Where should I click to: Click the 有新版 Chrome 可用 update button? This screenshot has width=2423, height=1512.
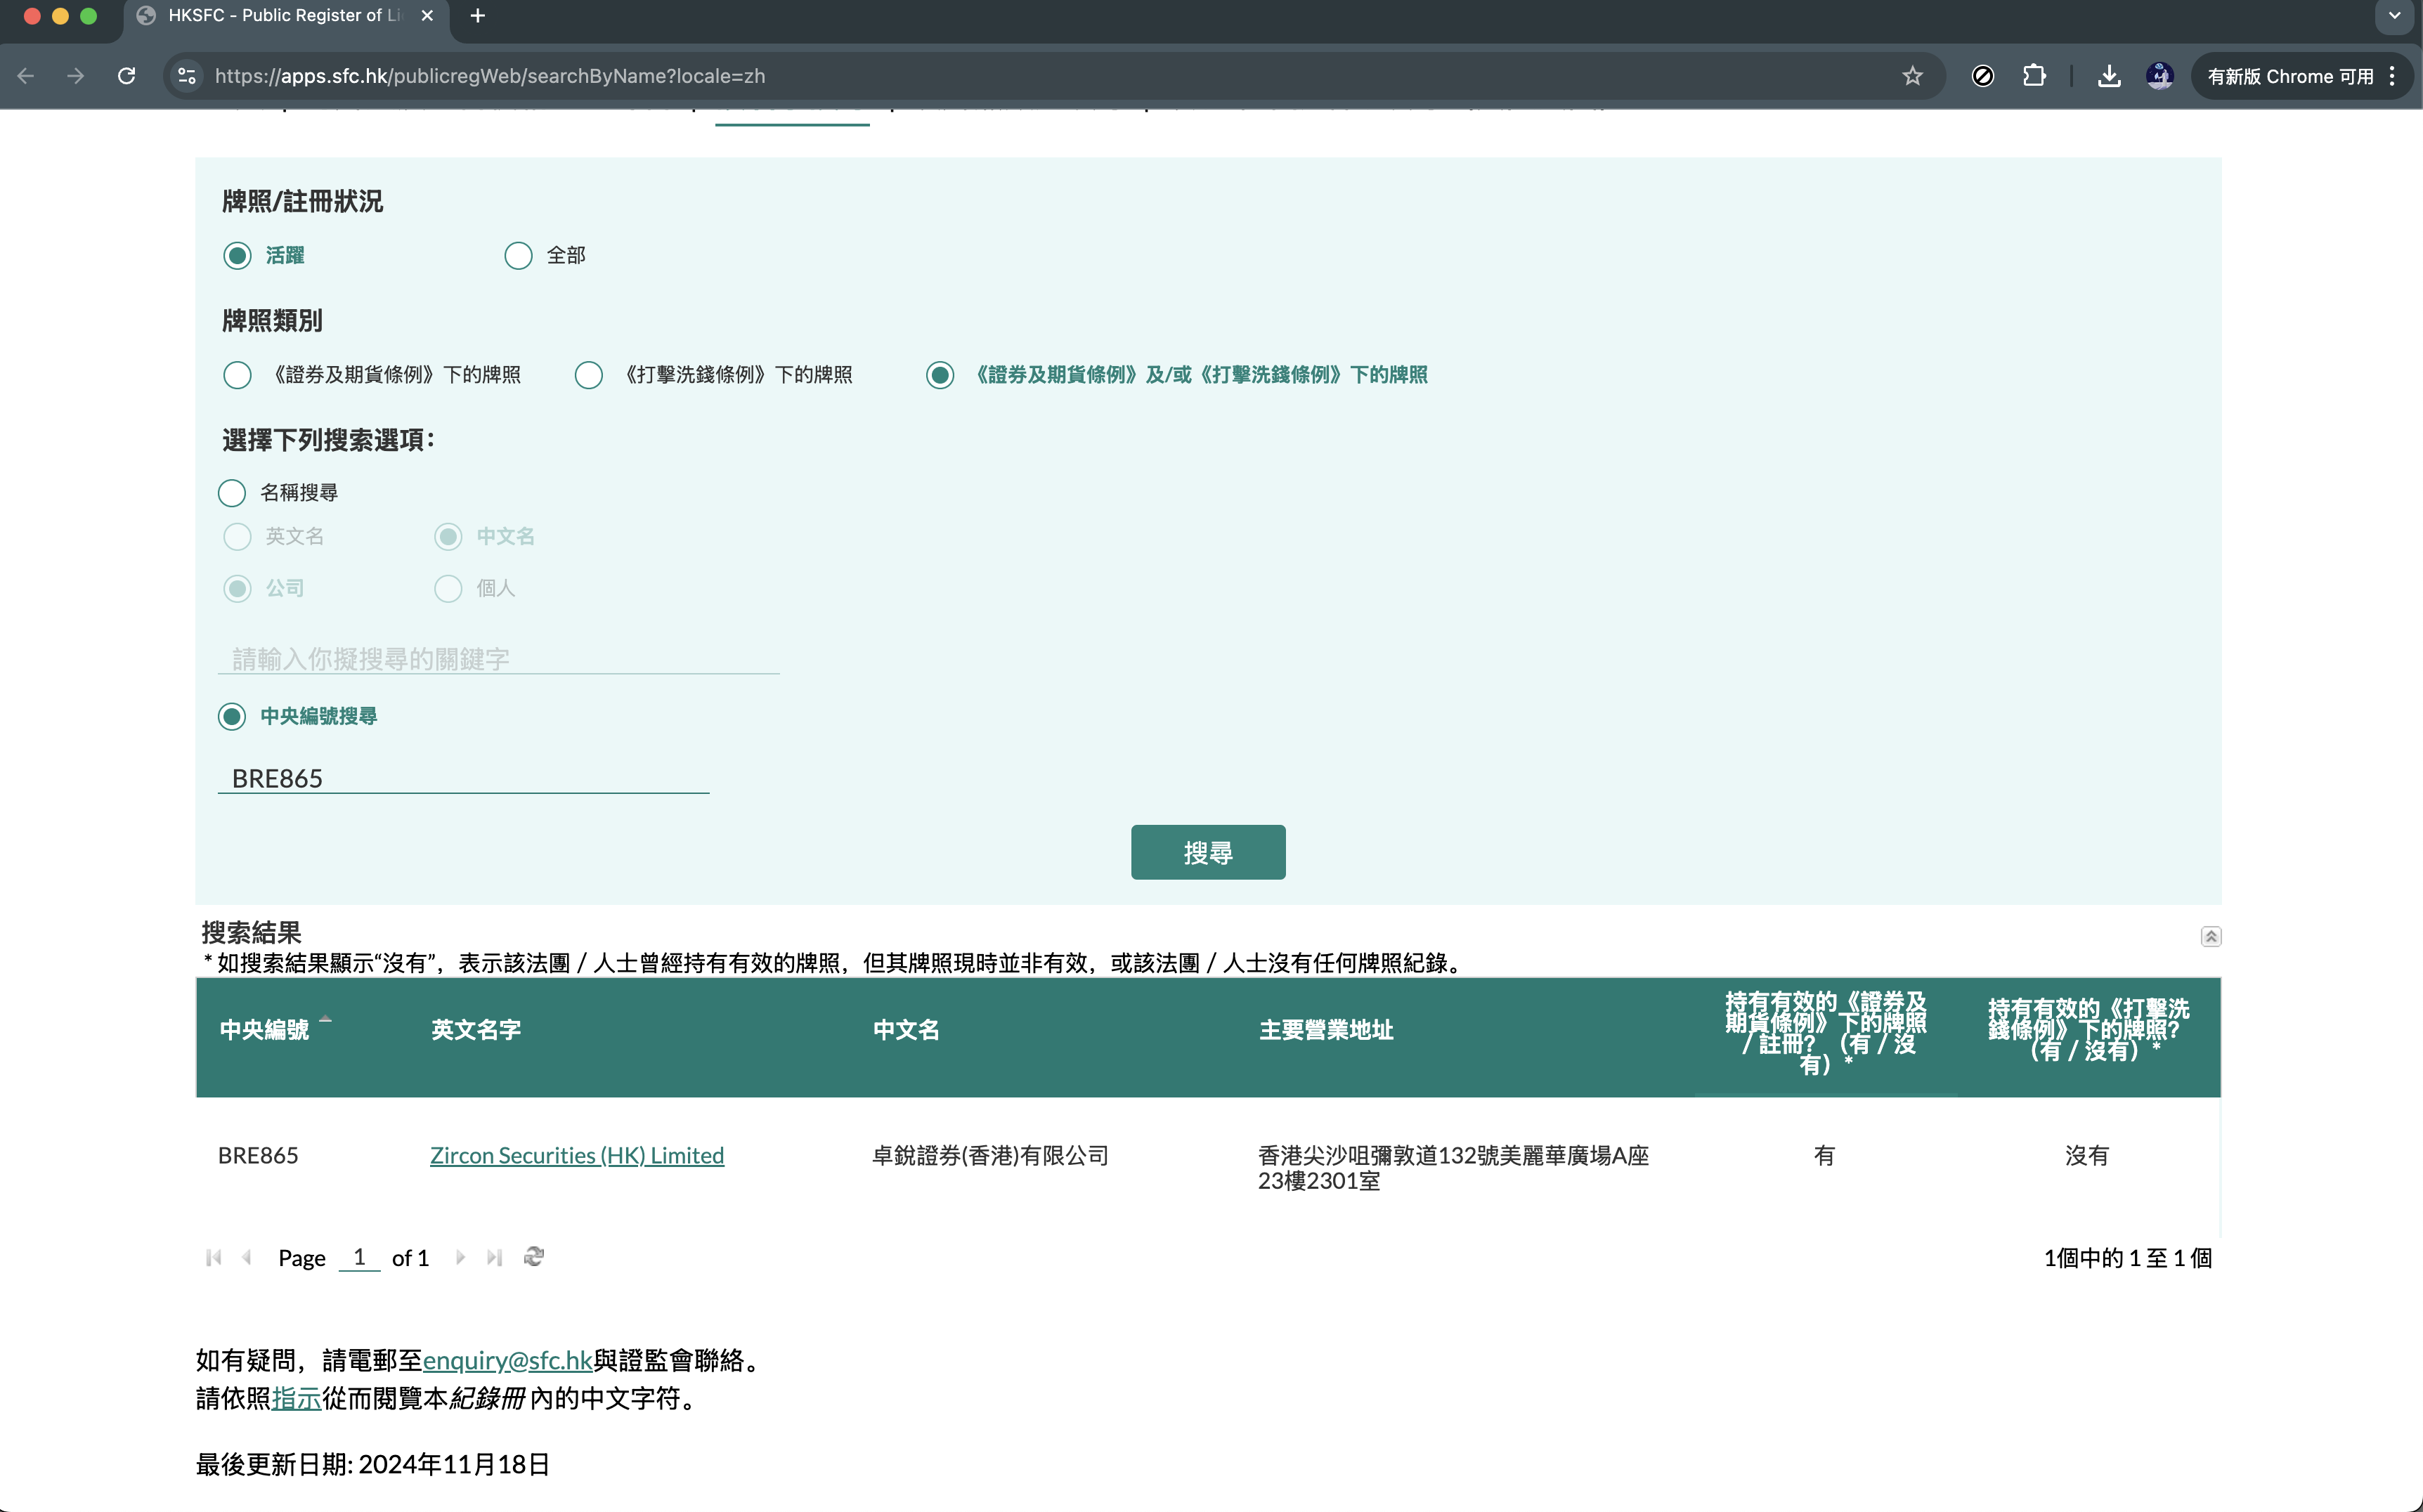(2289, 76)
